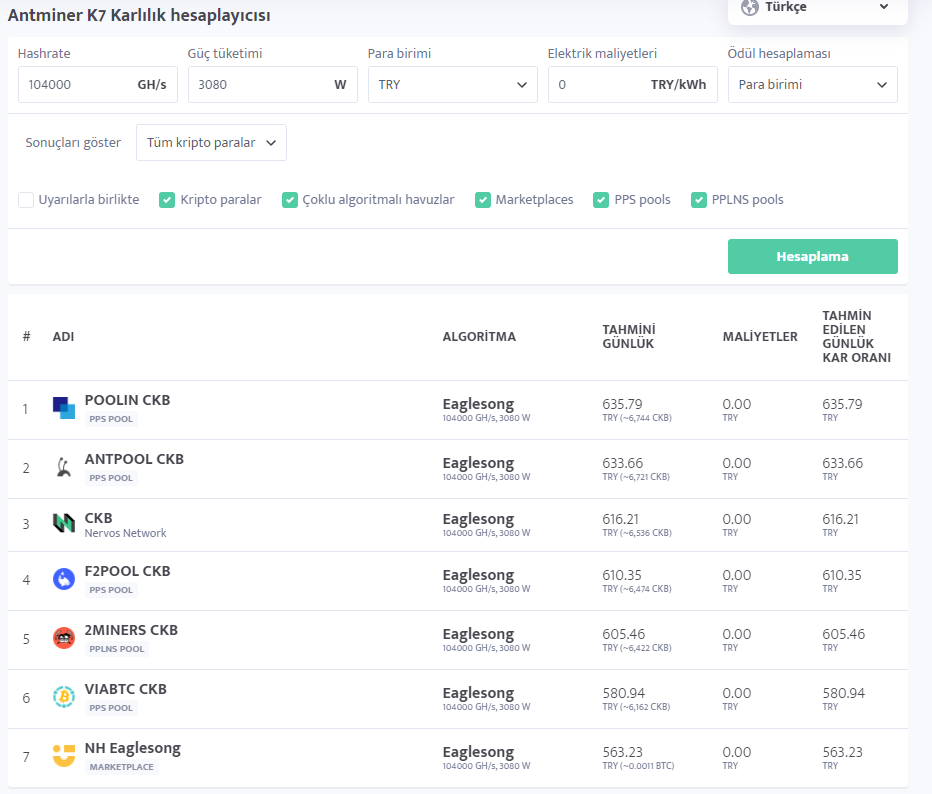The height and width of the screenshot is (794, 932).
Task: Click the F2Pool CKB logo icon
Action: coord(64,579)
